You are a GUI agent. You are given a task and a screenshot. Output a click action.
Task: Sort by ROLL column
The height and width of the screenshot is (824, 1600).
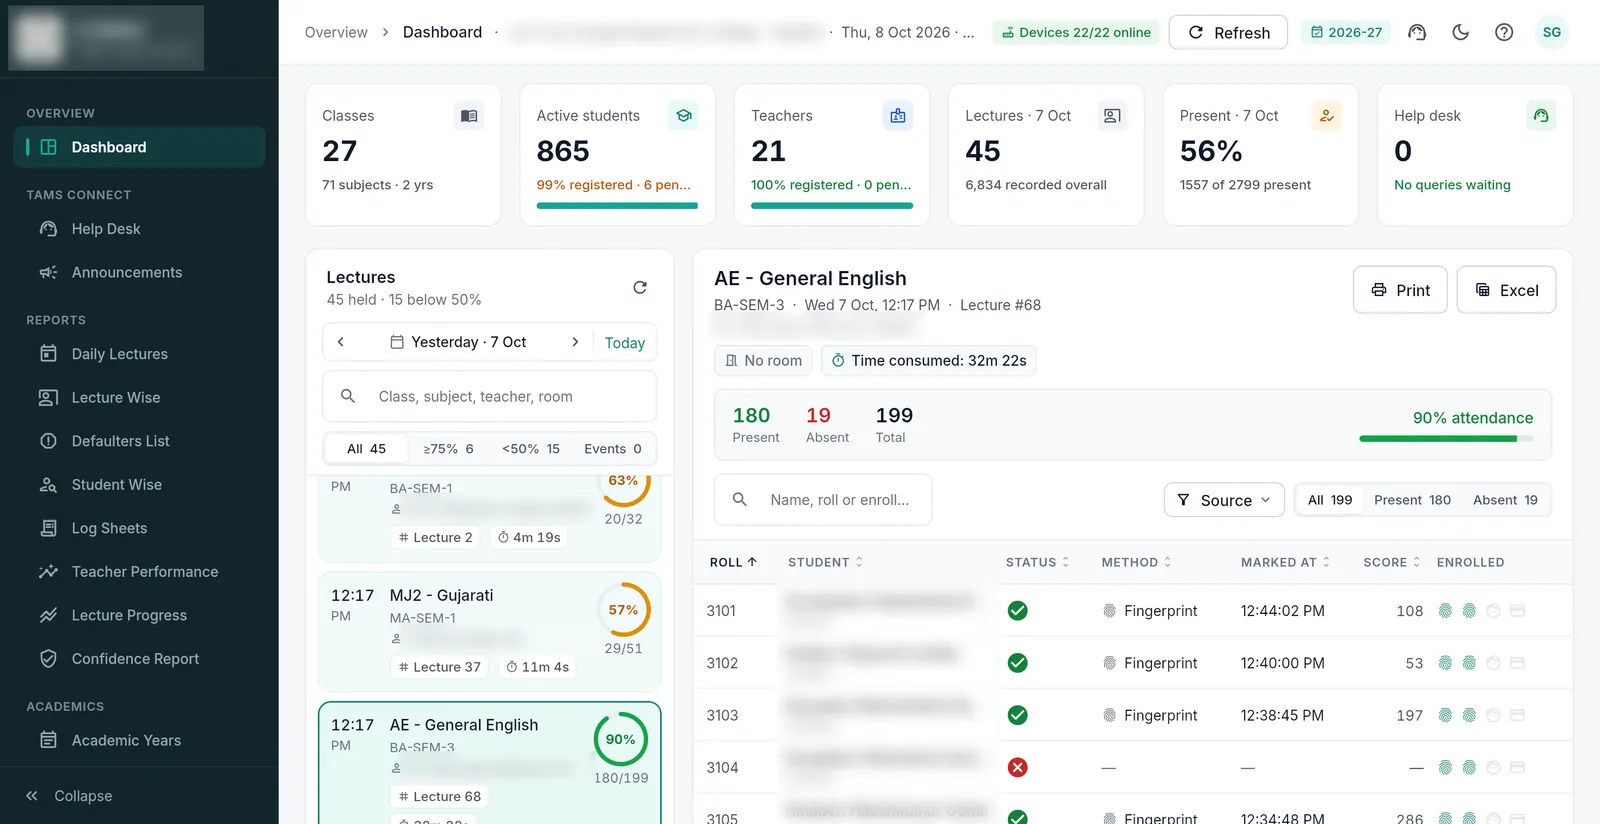coord(733,562)
